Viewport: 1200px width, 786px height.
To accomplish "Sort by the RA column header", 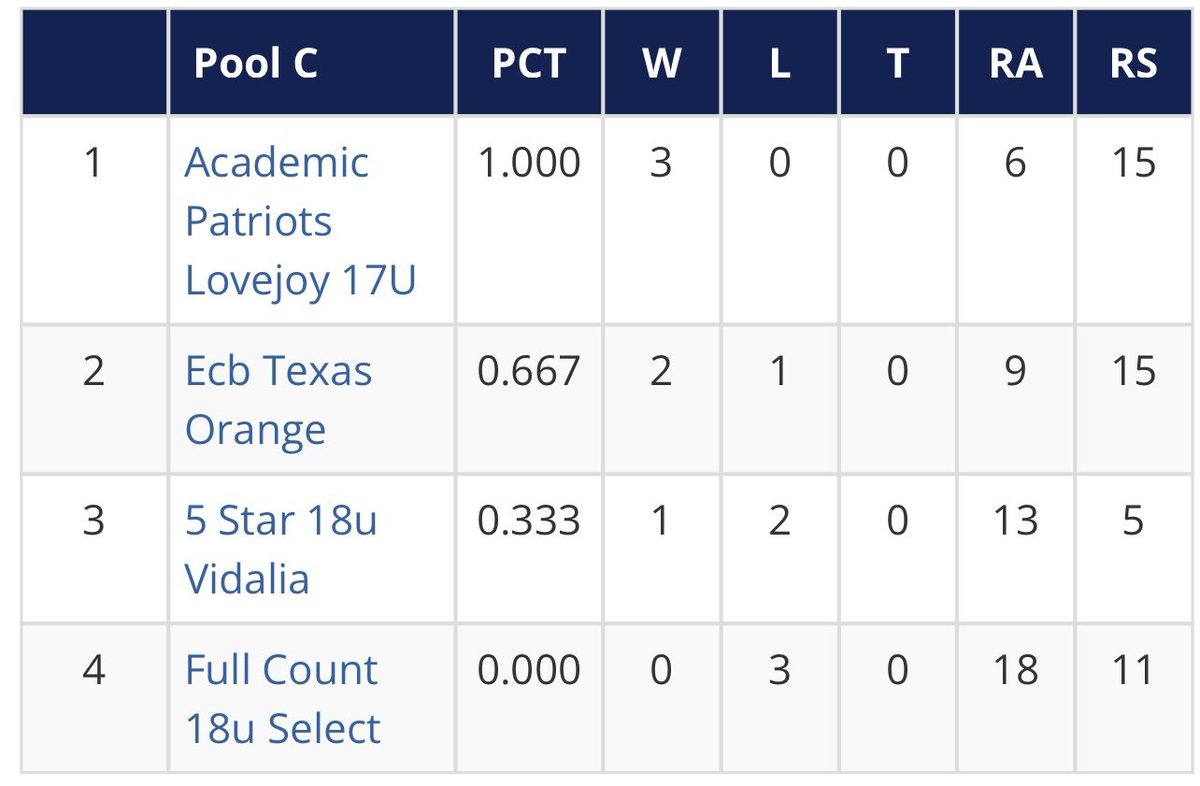I will click(x=1015, y=63).
